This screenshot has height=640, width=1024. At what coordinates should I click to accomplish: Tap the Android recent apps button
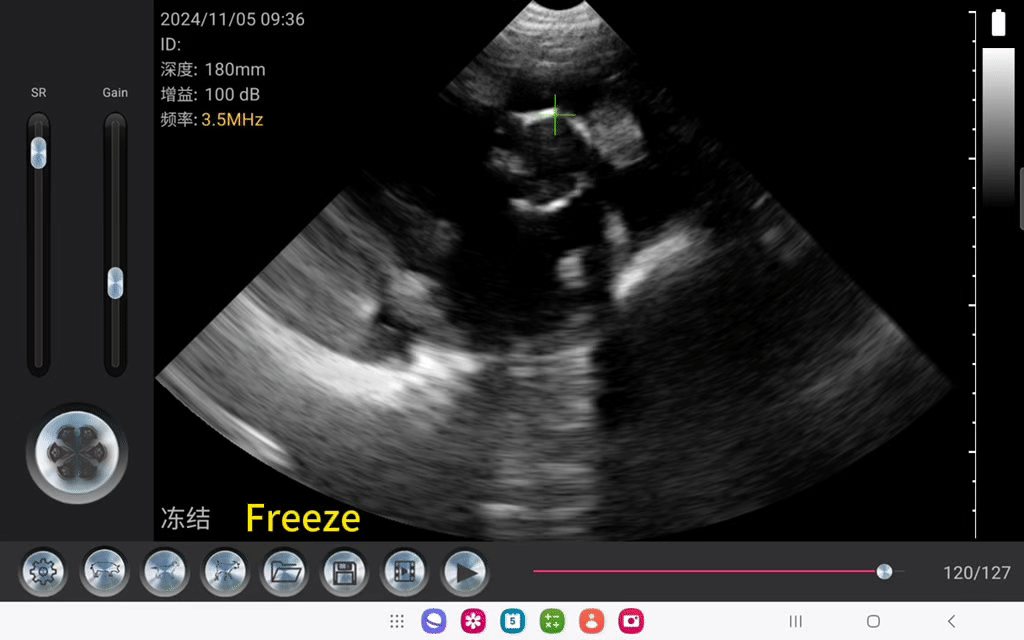[795, 621]
